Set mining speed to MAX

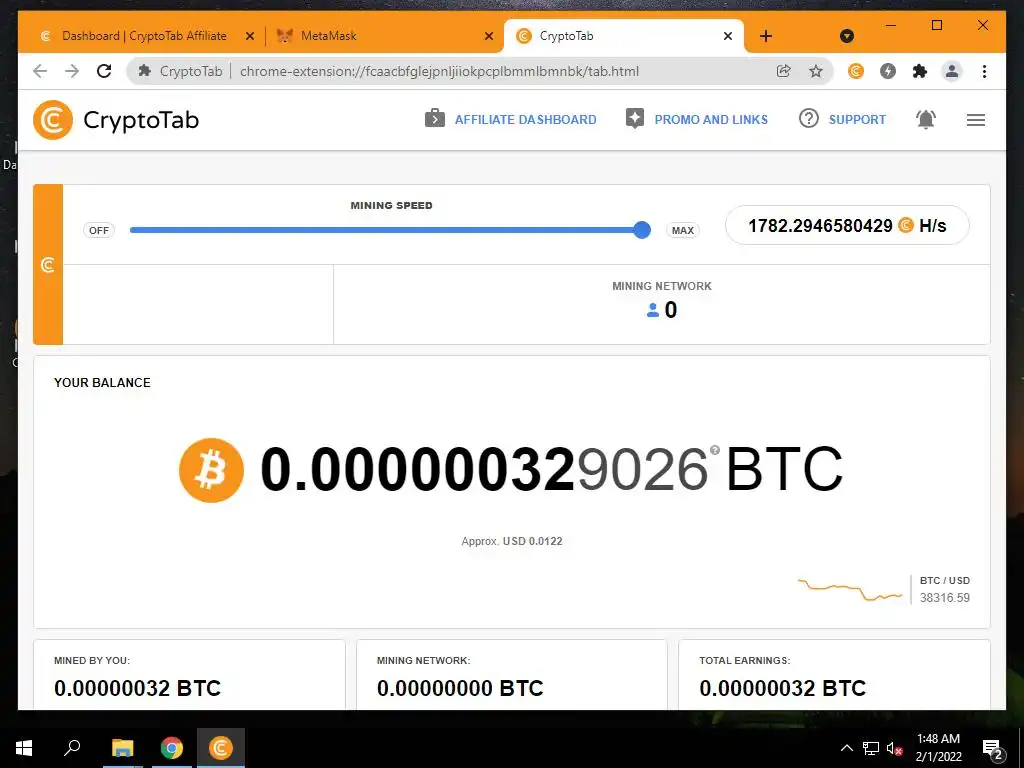(x=683, y=231)
